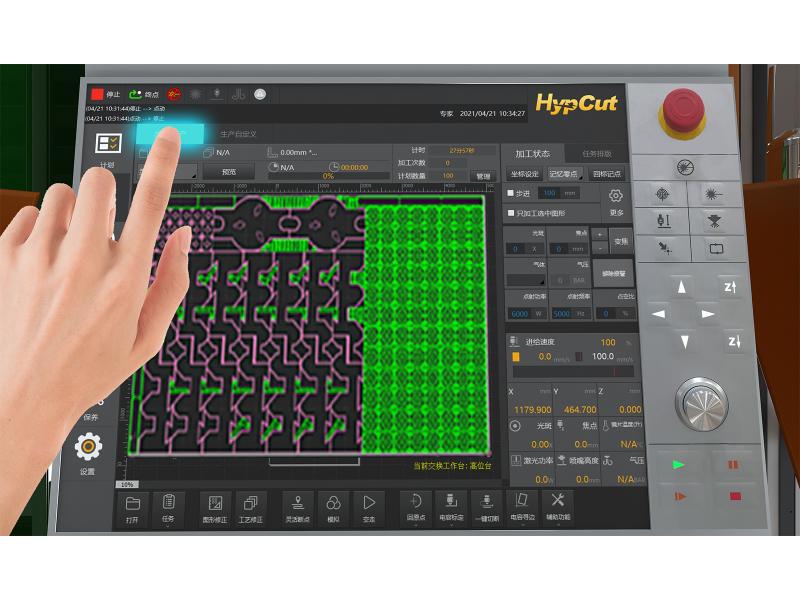The height and width of the screenshot is (600, 800).
Task: Expand the 记忆零点 dropdown button
Action: (565, 173)
